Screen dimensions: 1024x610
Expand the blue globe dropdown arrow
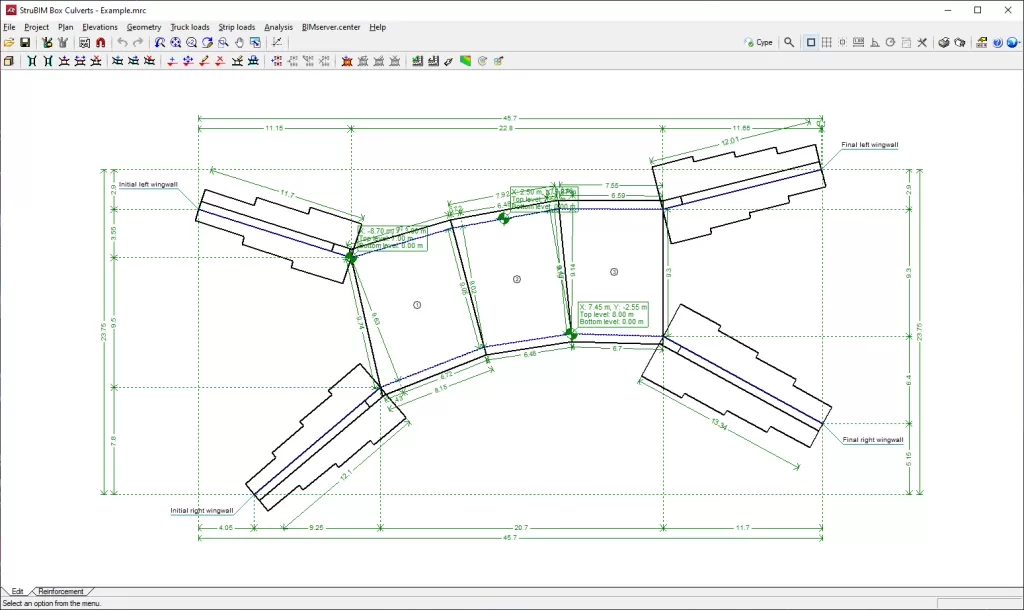point(1017,43)
